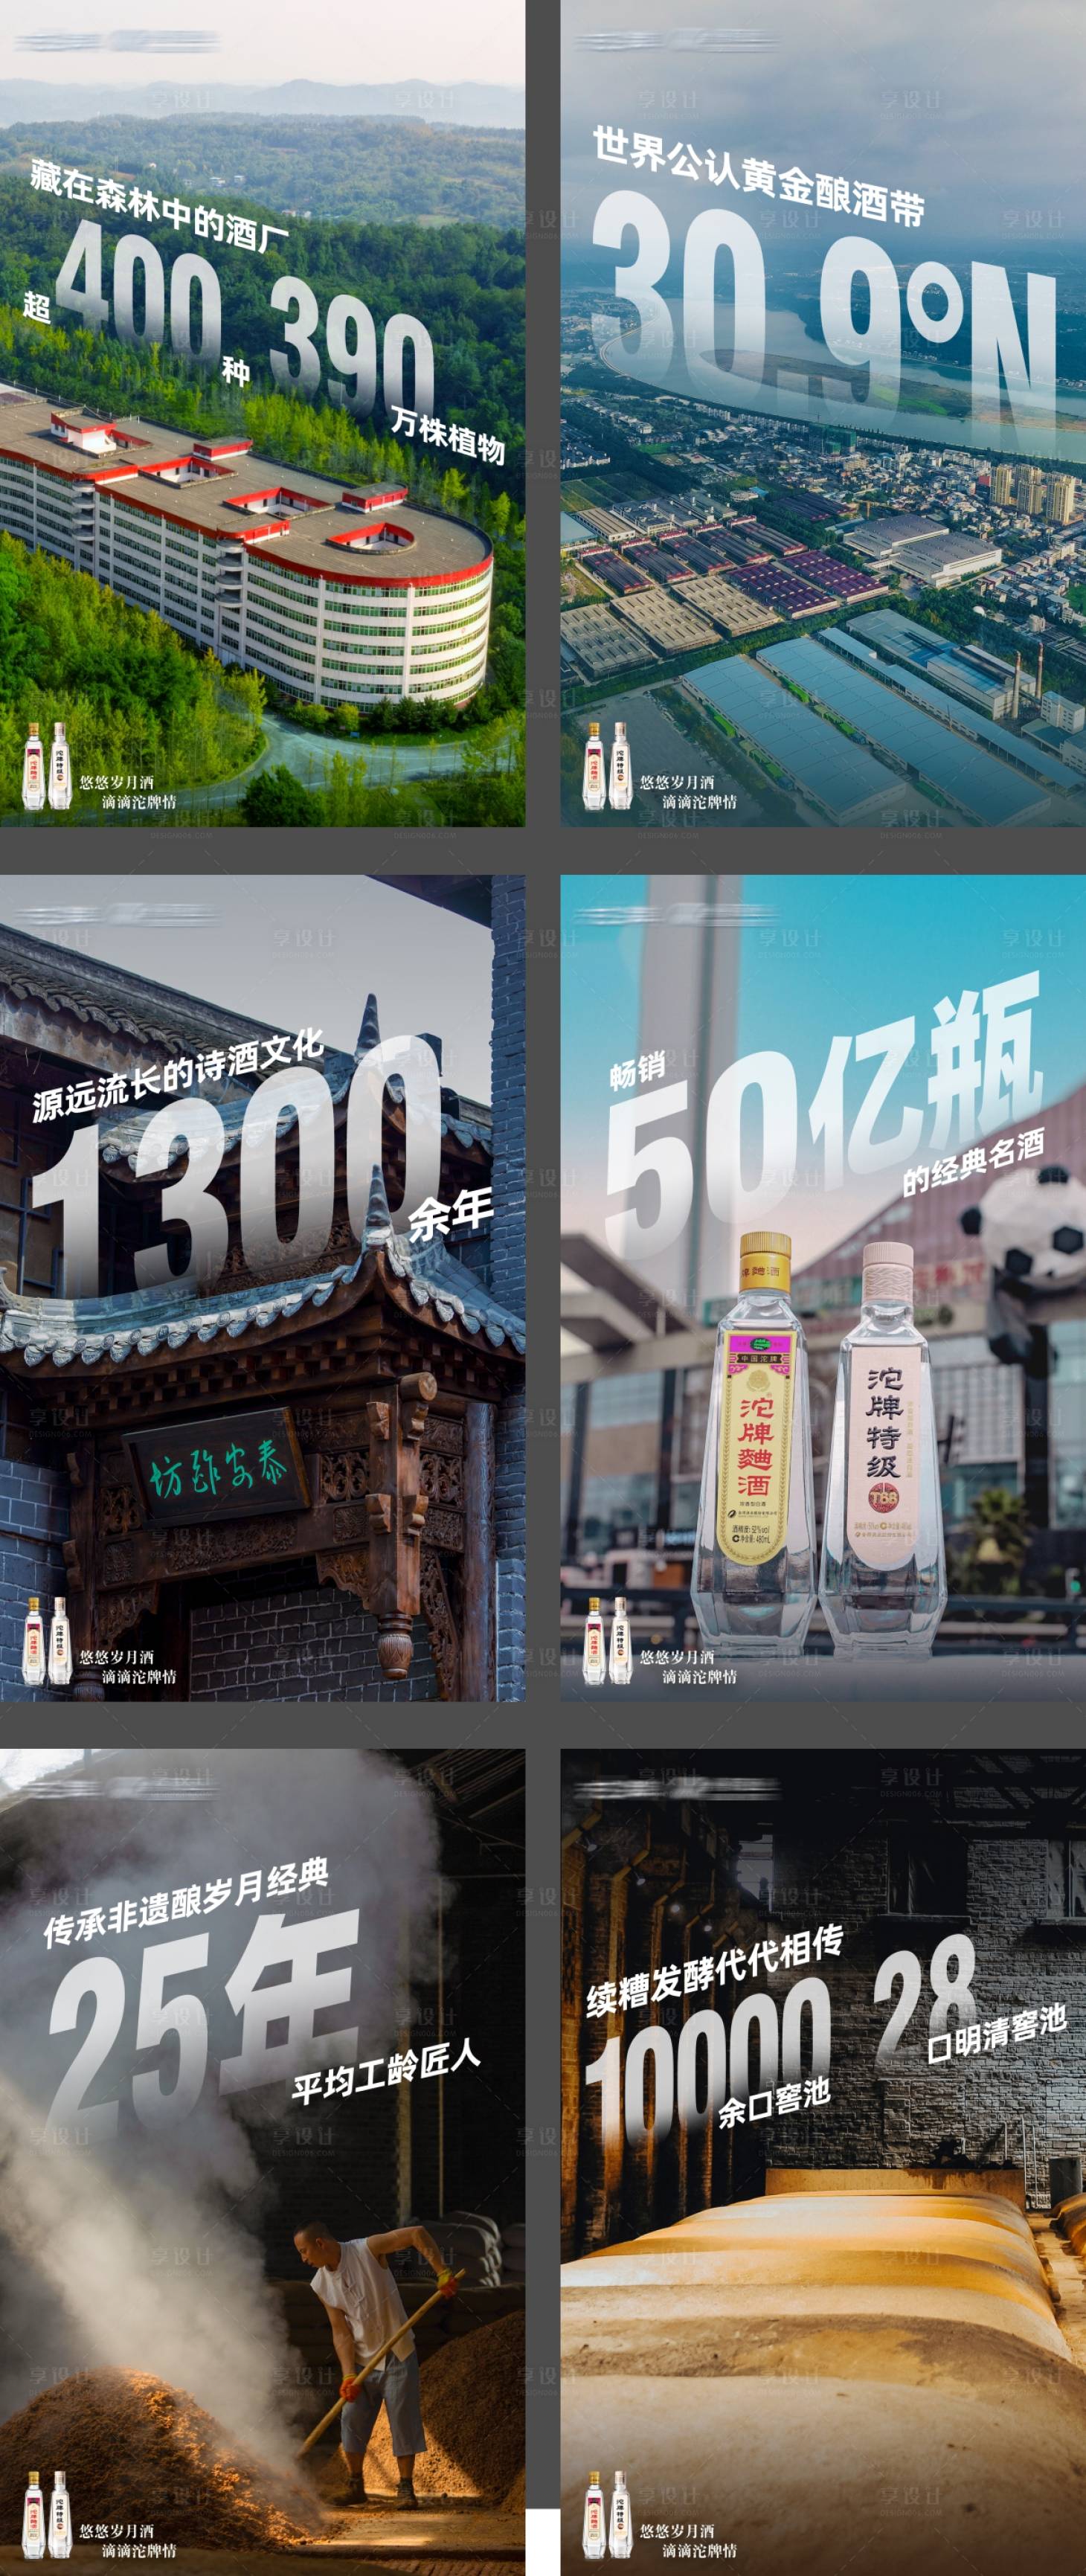Image resolution: width=1086 pixels, height=2576 pixels.
Task: Click slogan 滴滴沱牌情 in the 50亿瓶 poster
Action: pyautogui.click(x=699, y=1677)
